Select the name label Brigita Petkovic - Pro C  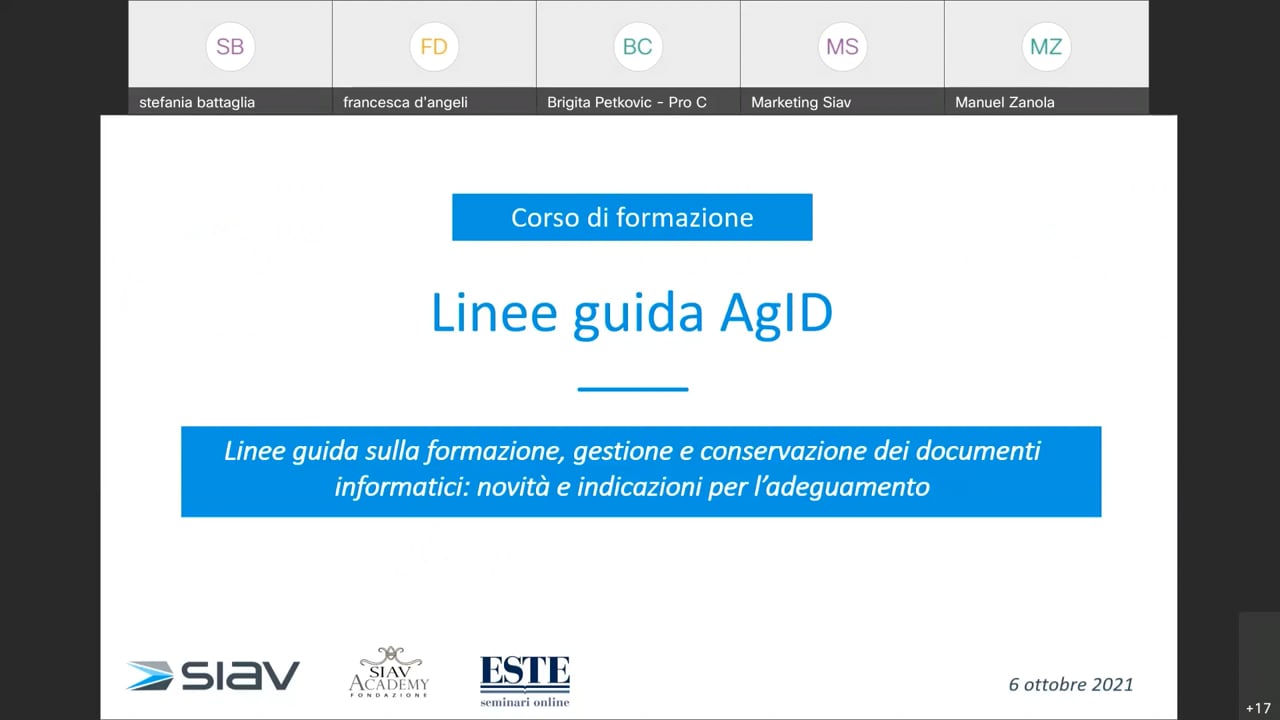coord(627,102)
